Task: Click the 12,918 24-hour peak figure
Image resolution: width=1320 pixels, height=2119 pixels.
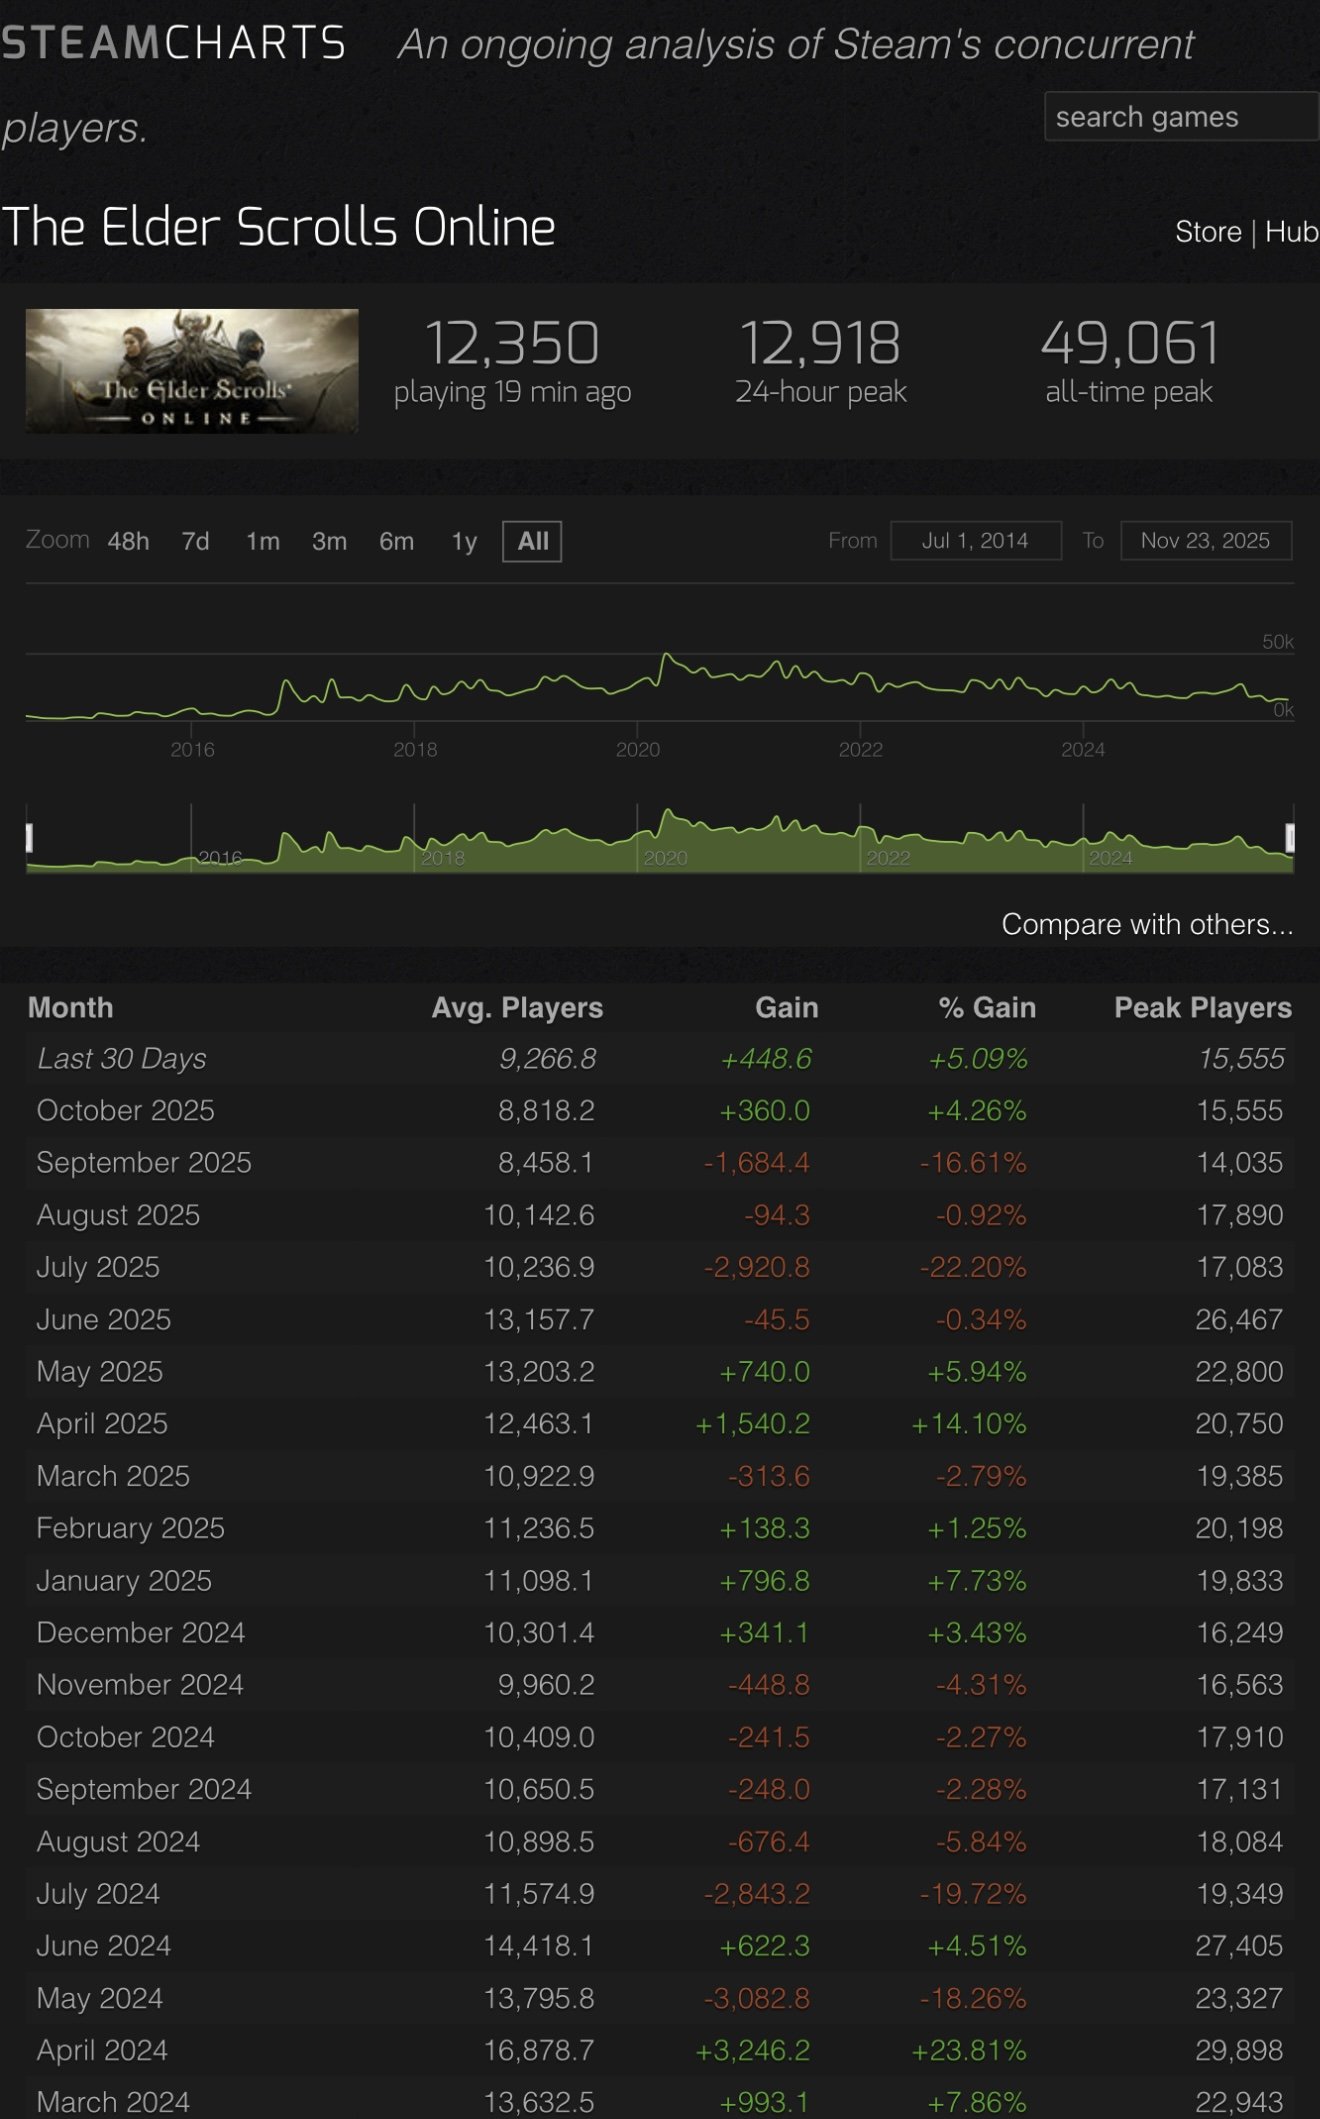Action: pos(820,343)
